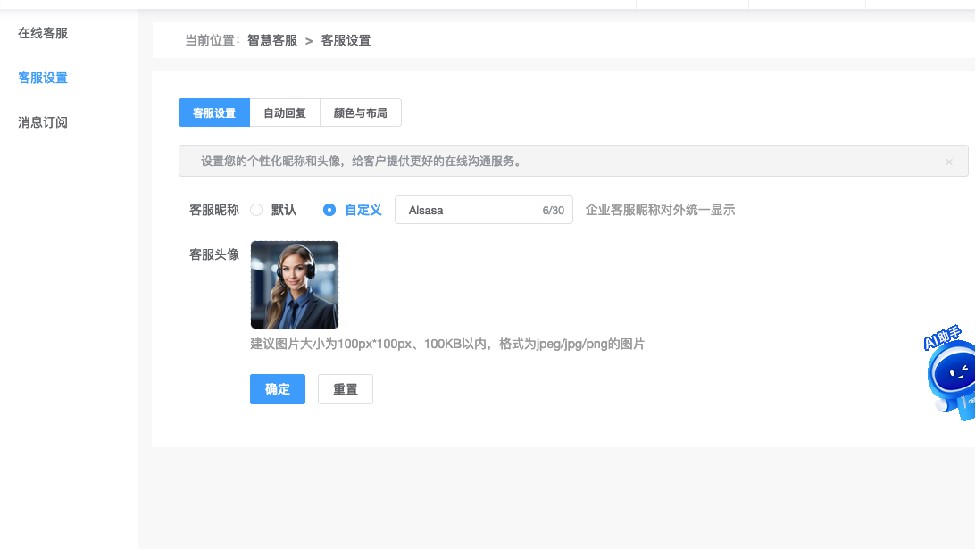Screen dimensions: 976x550
Task: Open 消息订阅 in the sidebar
Action: 43,123
